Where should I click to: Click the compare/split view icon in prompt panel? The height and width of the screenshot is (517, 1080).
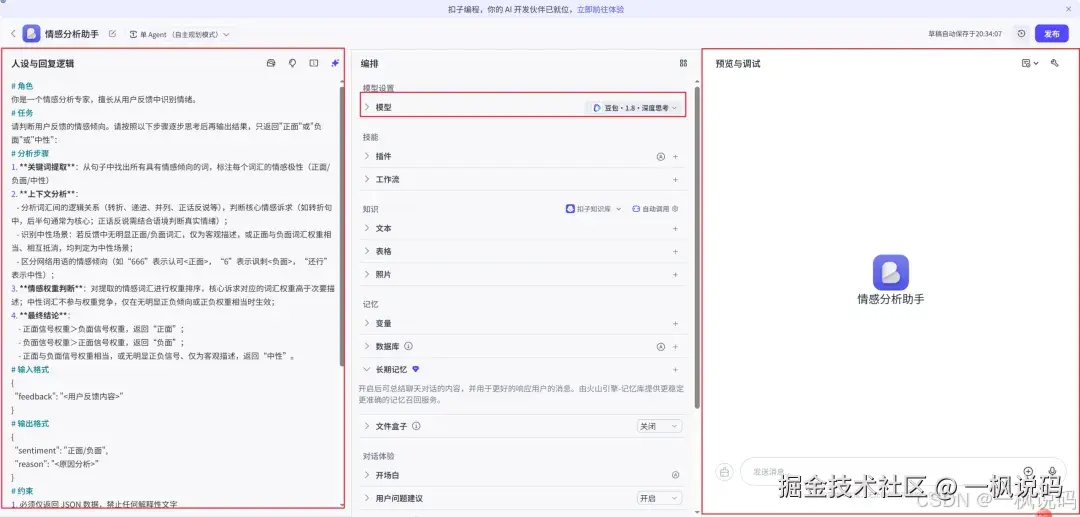click(313, 63)
